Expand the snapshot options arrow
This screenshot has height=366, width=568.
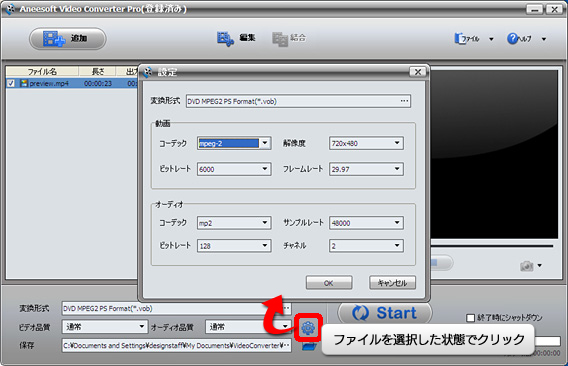click(540, 266)
